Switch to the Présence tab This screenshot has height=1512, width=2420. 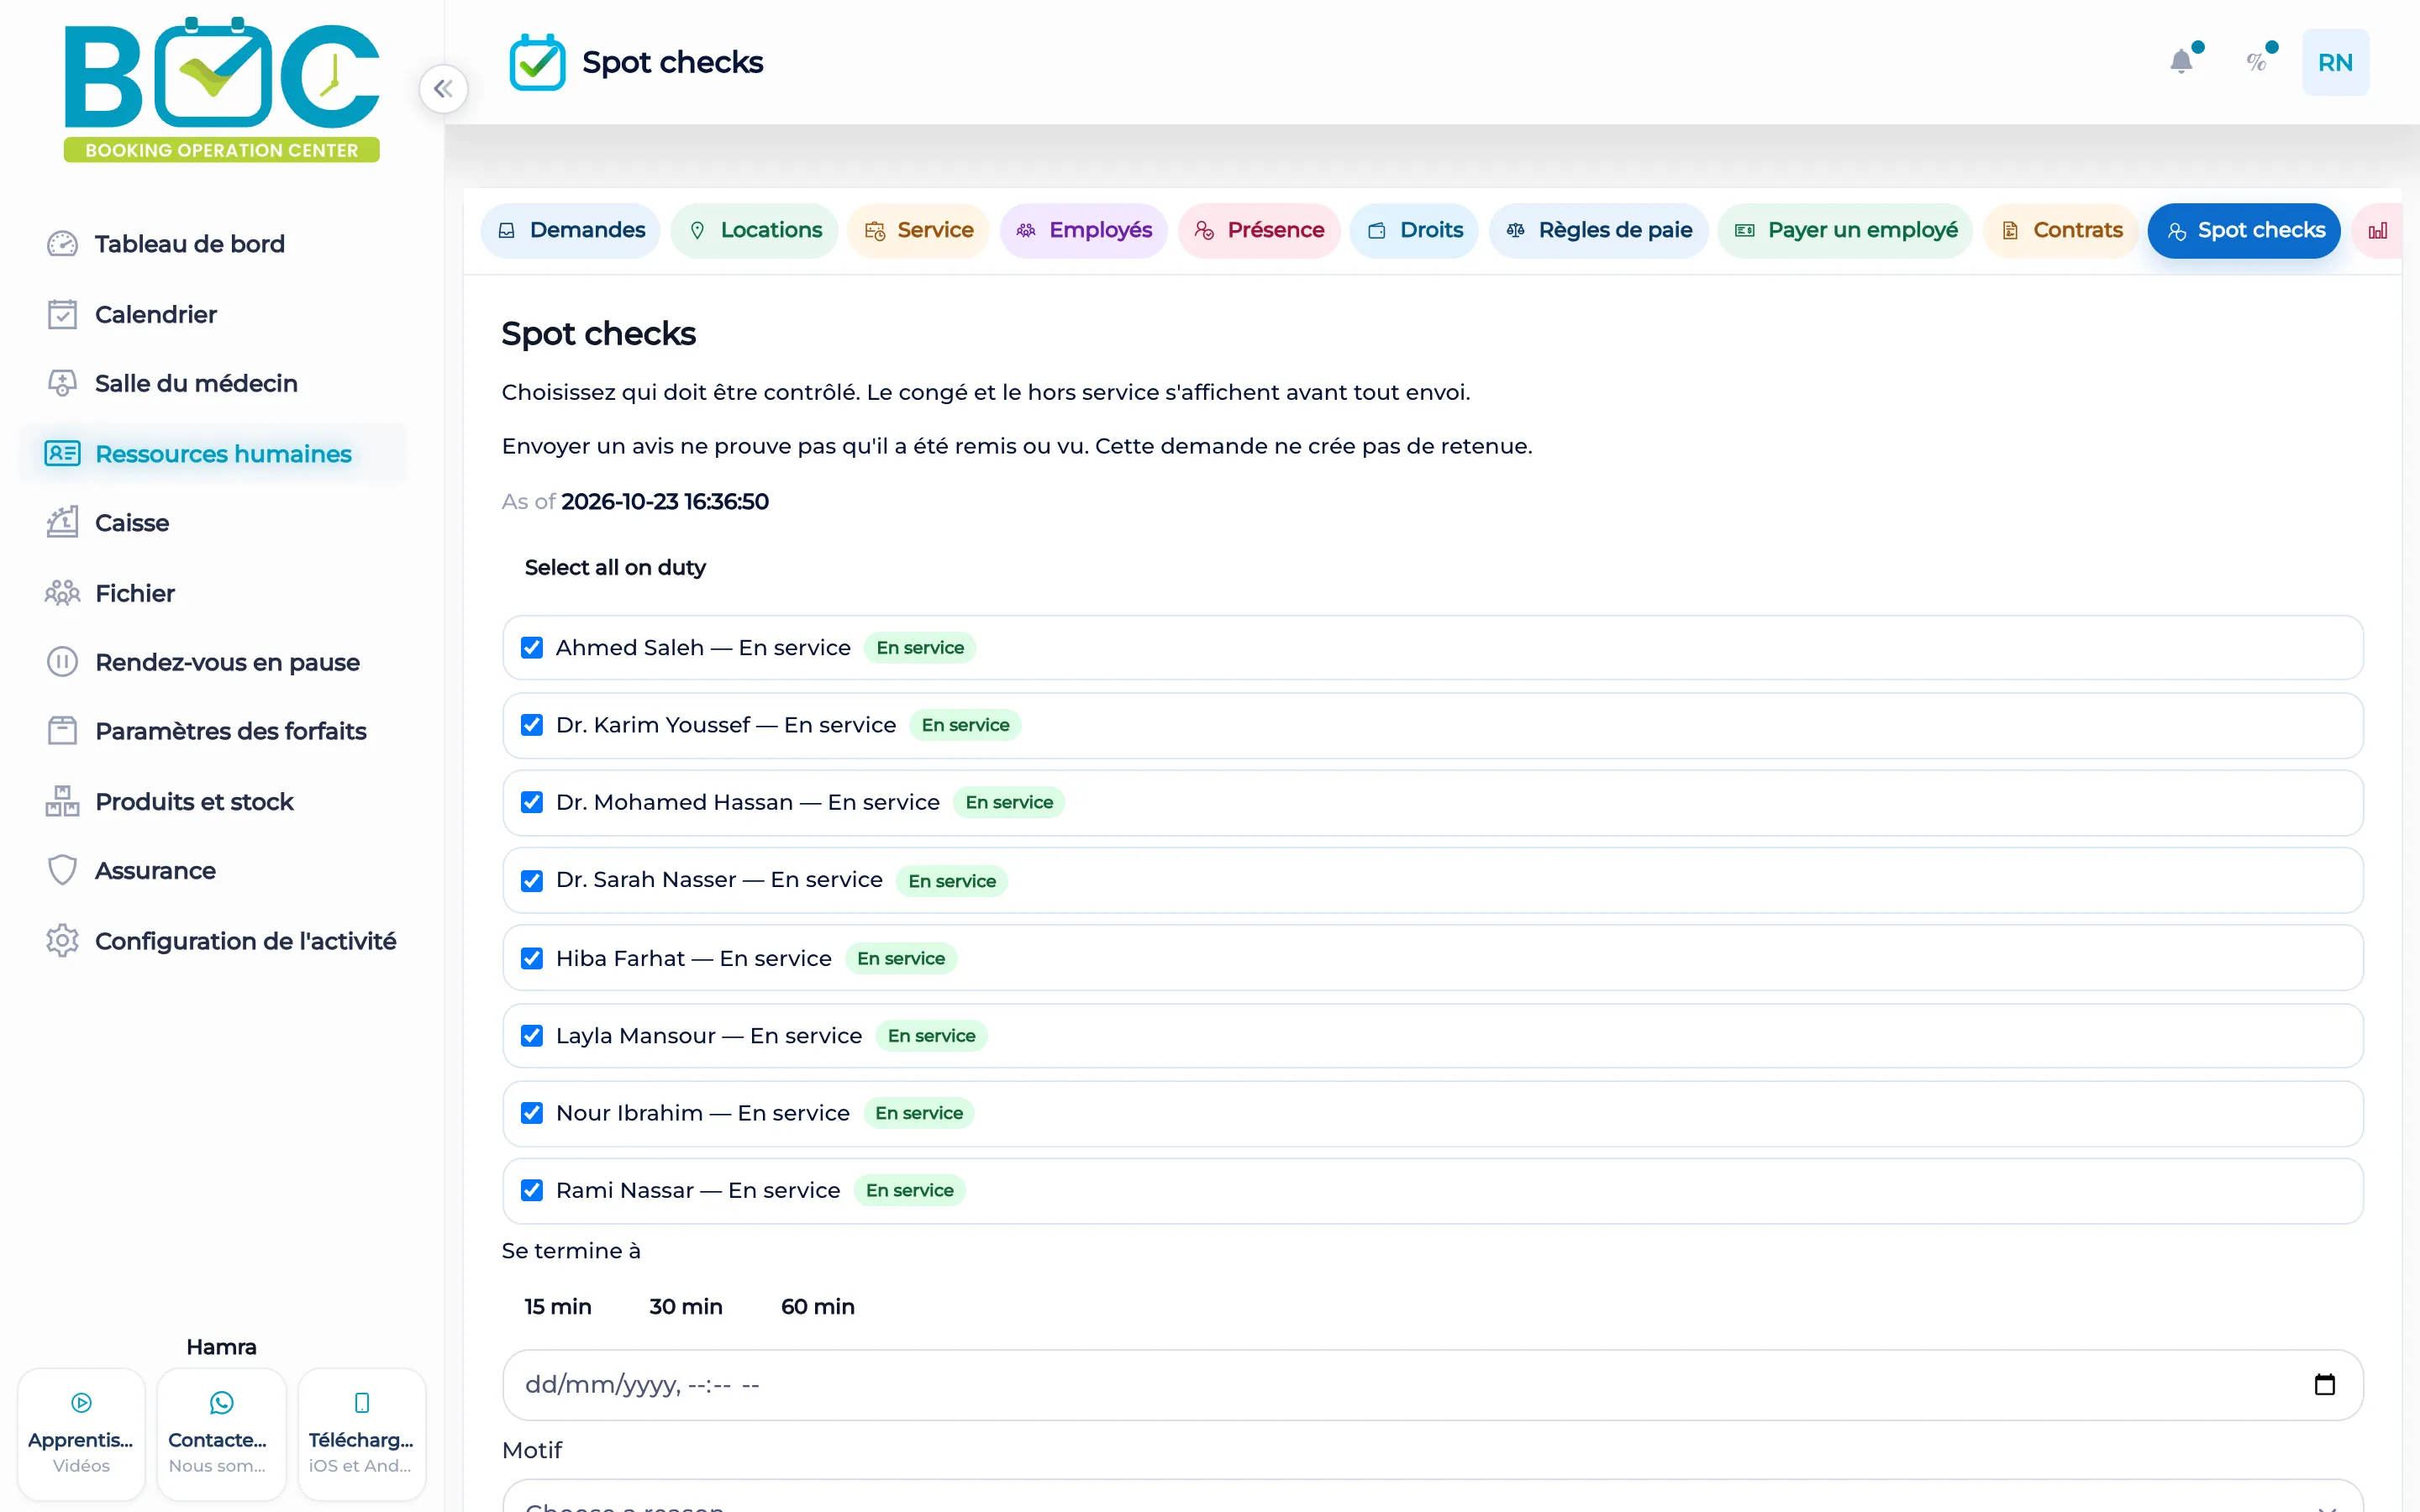click(x=1258, y=231)
